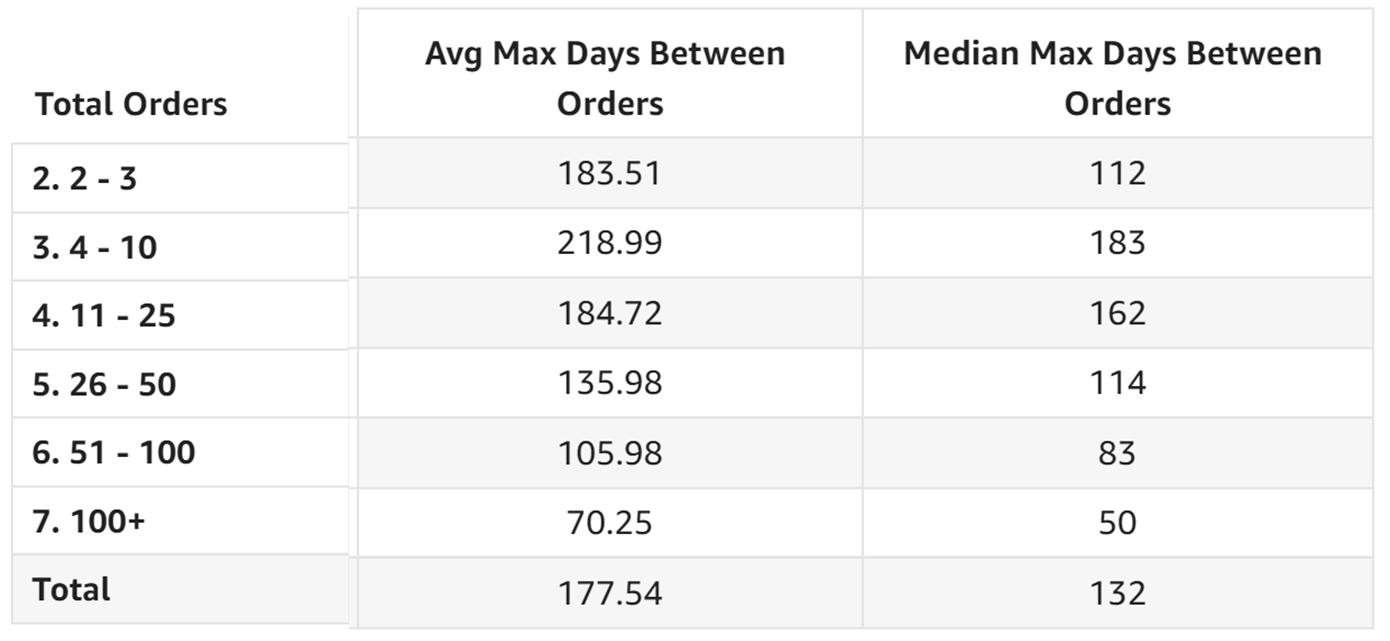Select the '5. 26 - 50' row label
This screenshot has width=1390, height=641.
104,384
